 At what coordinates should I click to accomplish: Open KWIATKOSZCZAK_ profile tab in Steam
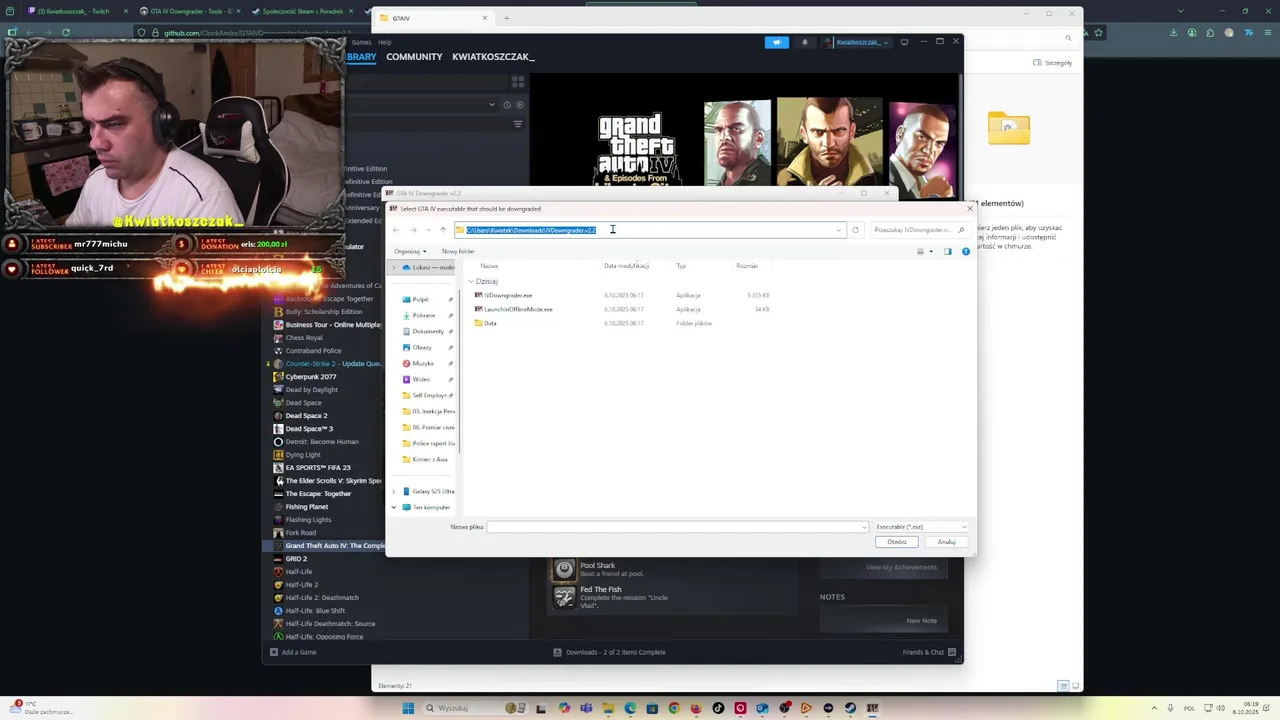493,57
